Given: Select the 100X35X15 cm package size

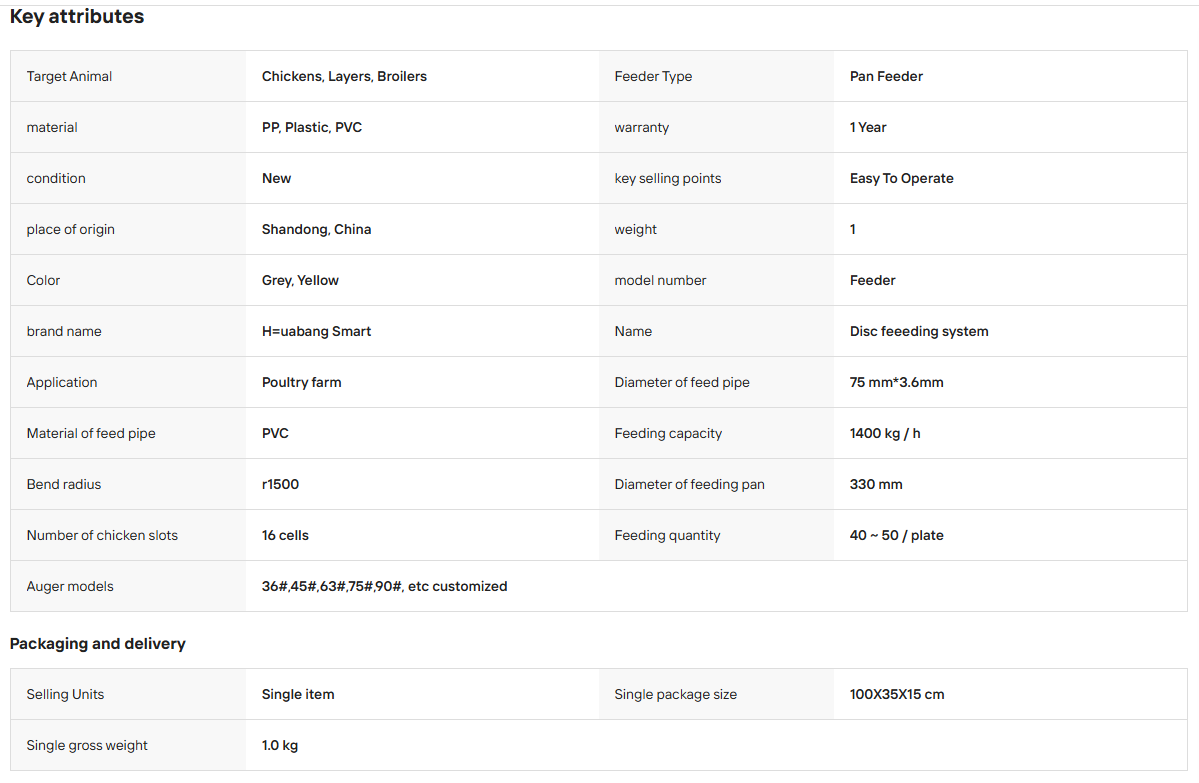Looking at the screenshot, I should 897,694.
